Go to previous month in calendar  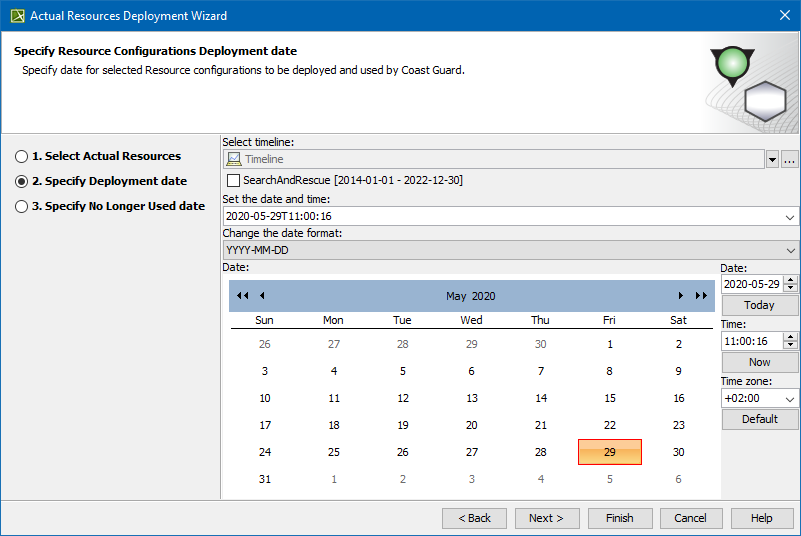(x=262, y=296)
